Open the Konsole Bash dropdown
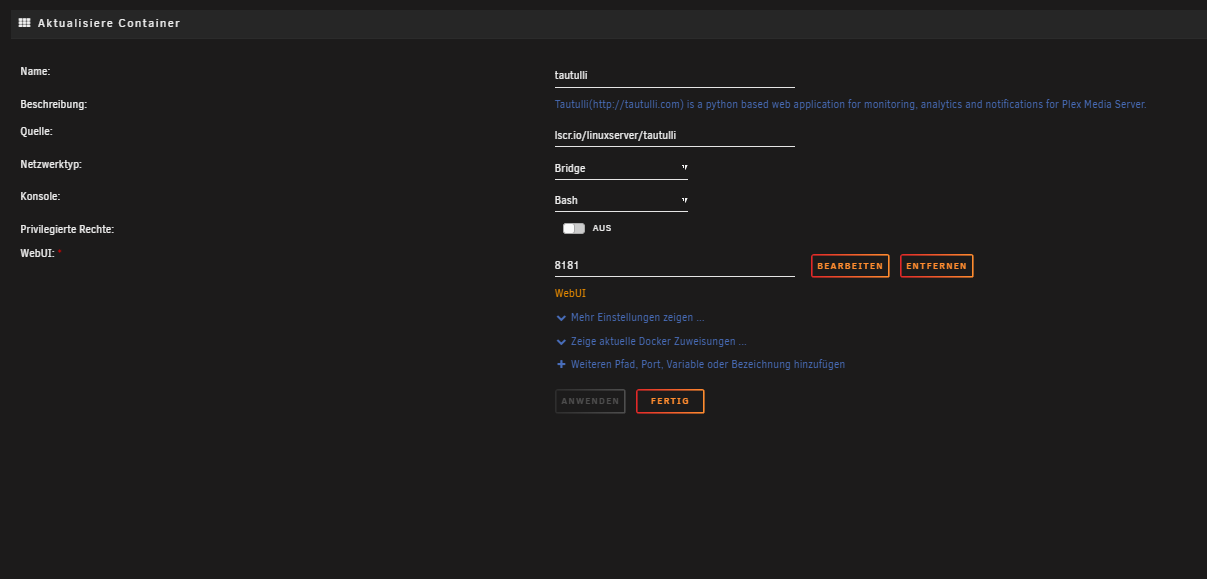This screenshot has width=1207, height=579. (x=621, y=200)
